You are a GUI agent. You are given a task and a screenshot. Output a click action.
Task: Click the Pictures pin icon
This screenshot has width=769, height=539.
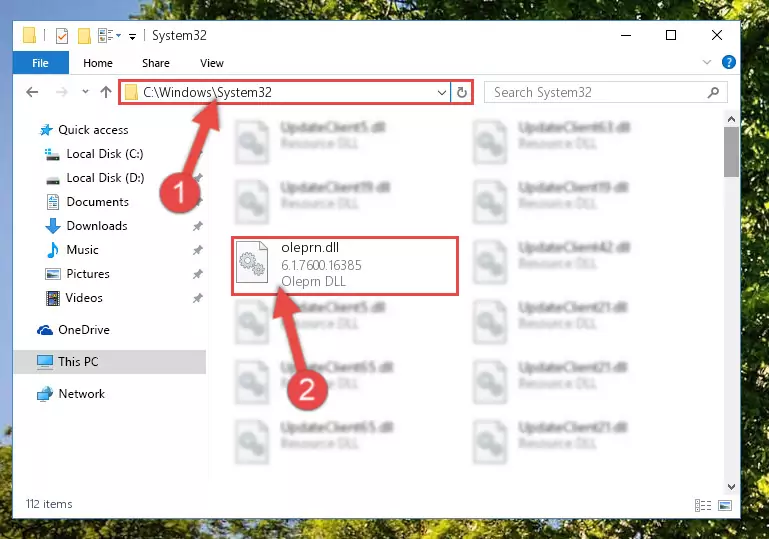(x=197, y=274)
